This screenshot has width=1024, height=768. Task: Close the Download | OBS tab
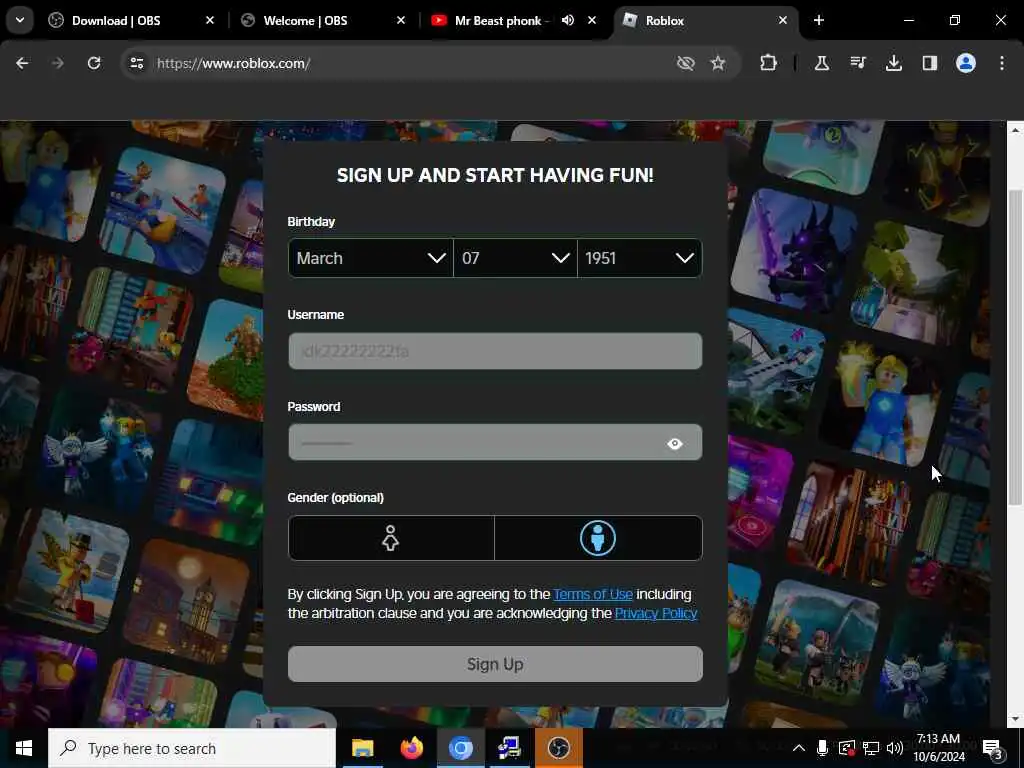(210, 20)
